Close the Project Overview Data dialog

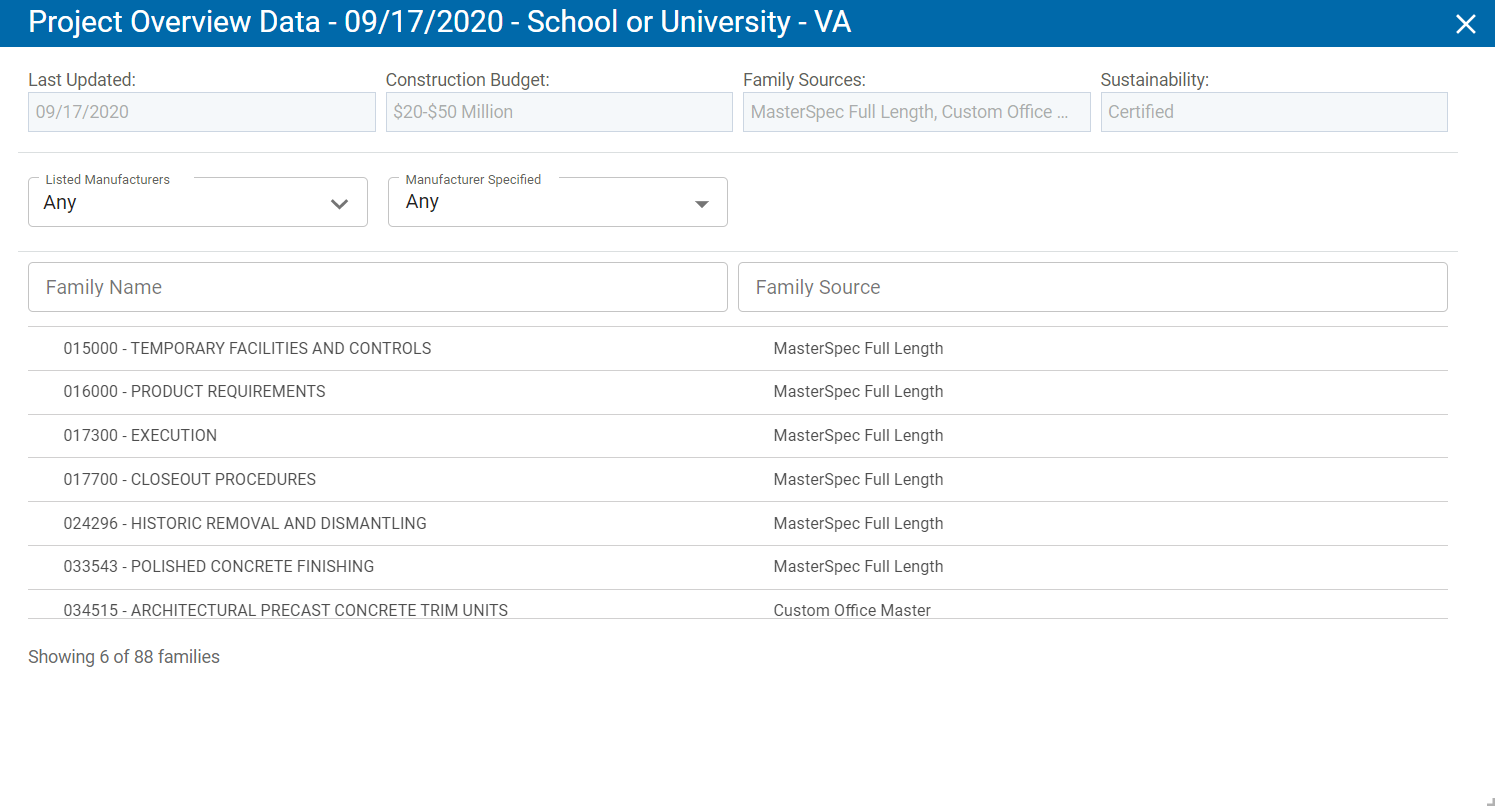tap(1465, 24)
